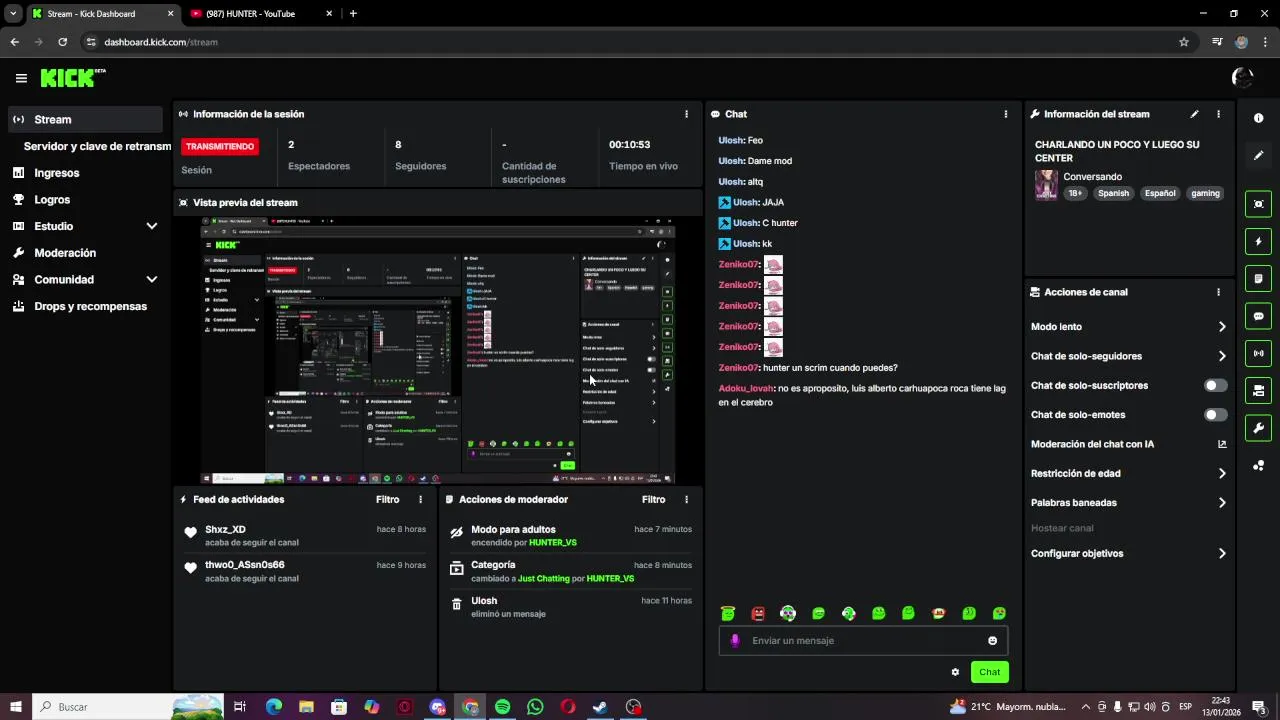
Task: Click the pencil icon in the right rail
Action: click(x=1258, y=156)
